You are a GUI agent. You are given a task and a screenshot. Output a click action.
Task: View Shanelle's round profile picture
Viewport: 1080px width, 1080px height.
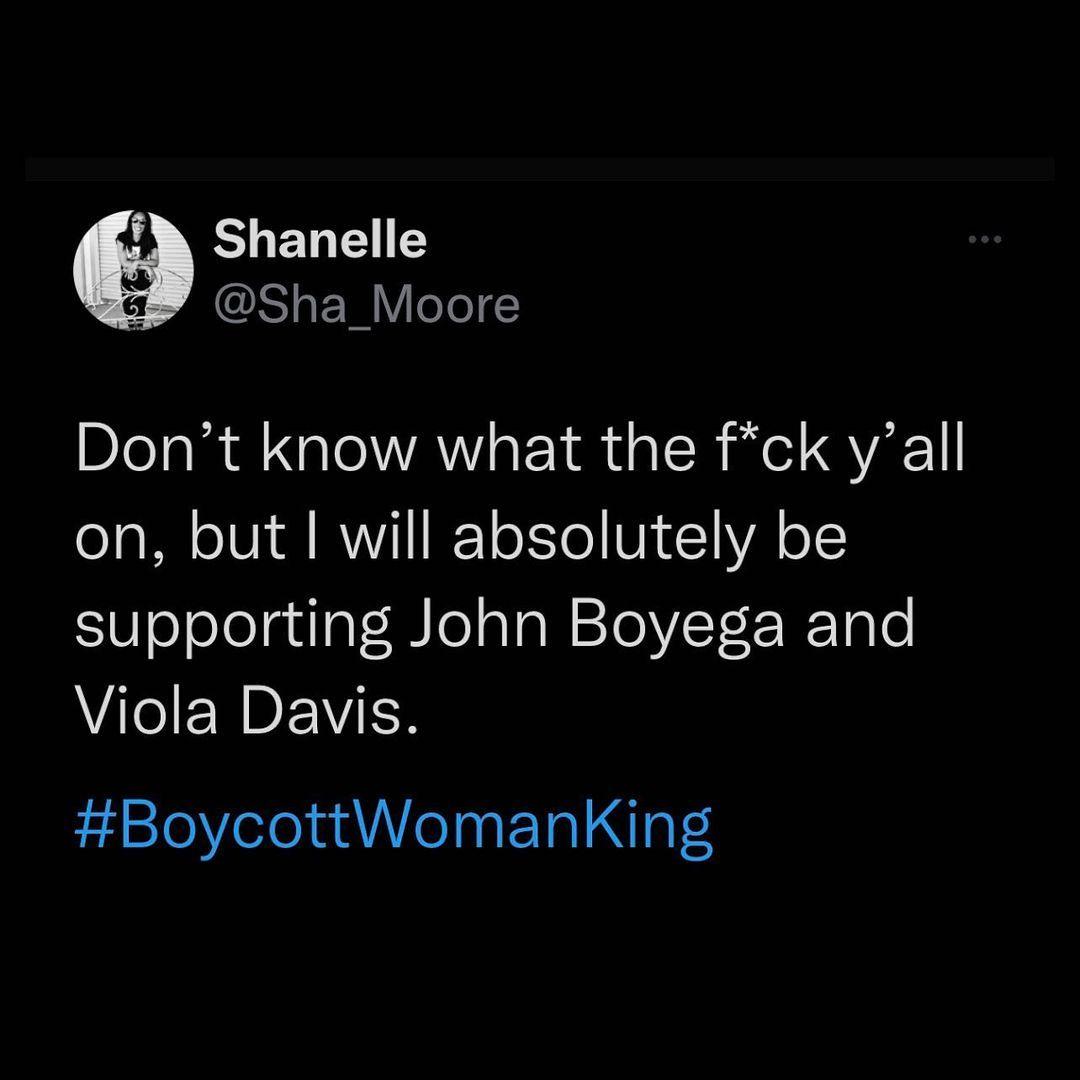pyautogui.click(x=134, y=271)
